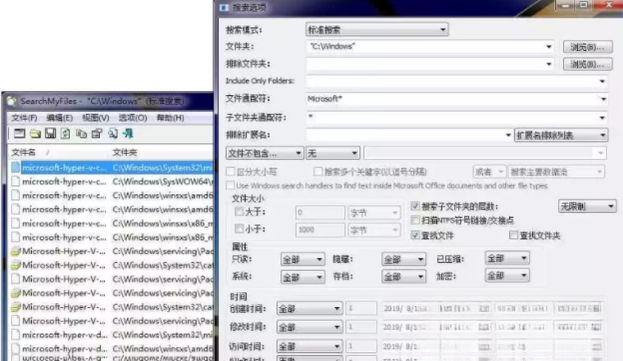Open the 修改时间 filter dropdown

coord(309,327)
